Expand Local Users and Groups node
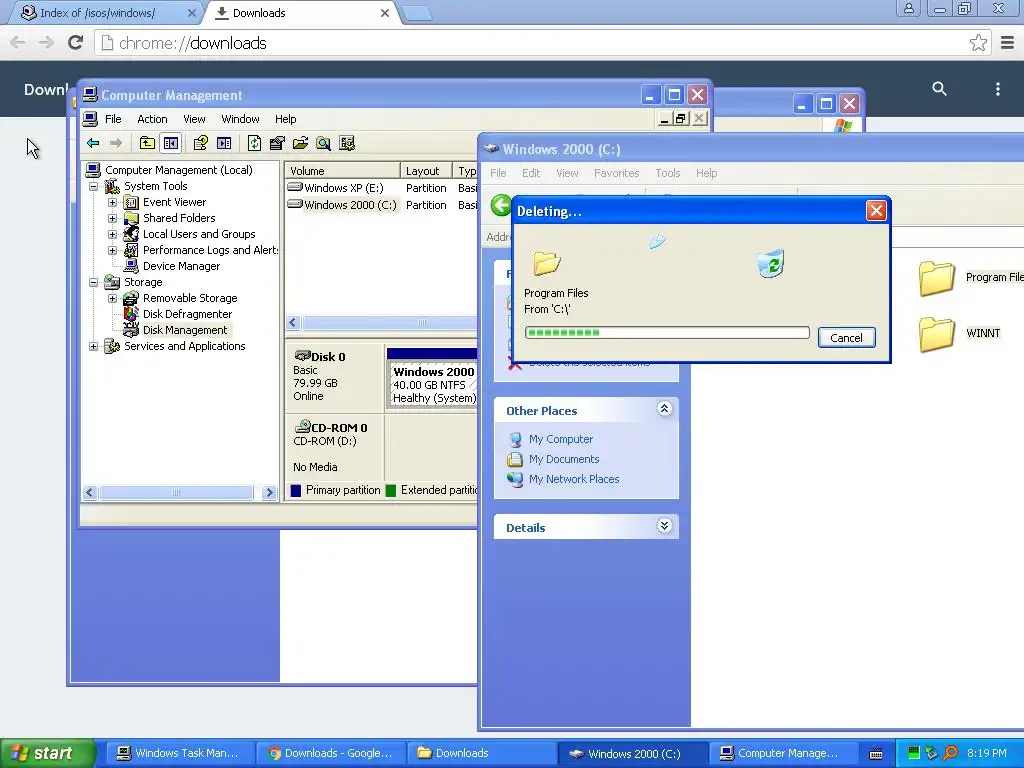 click(x=112, y=234)
